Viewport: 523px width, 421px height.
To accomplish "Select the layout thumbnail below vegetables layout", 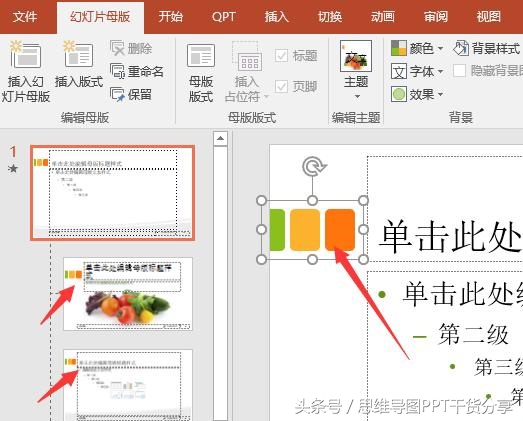I will (x=128, y=385).
